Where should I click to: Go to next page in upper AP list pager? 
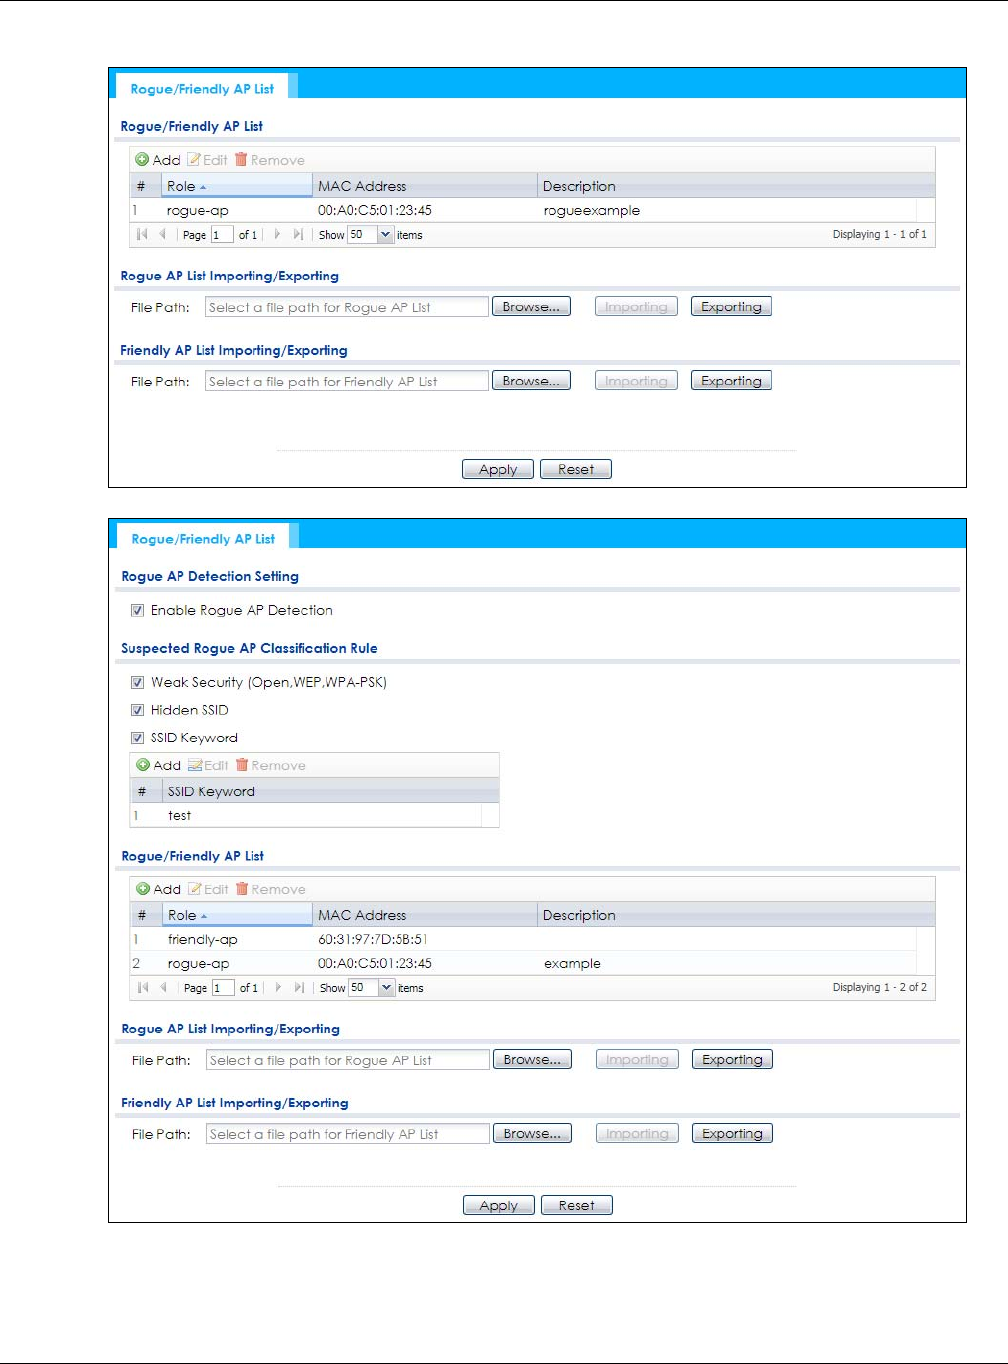point(277,234)
